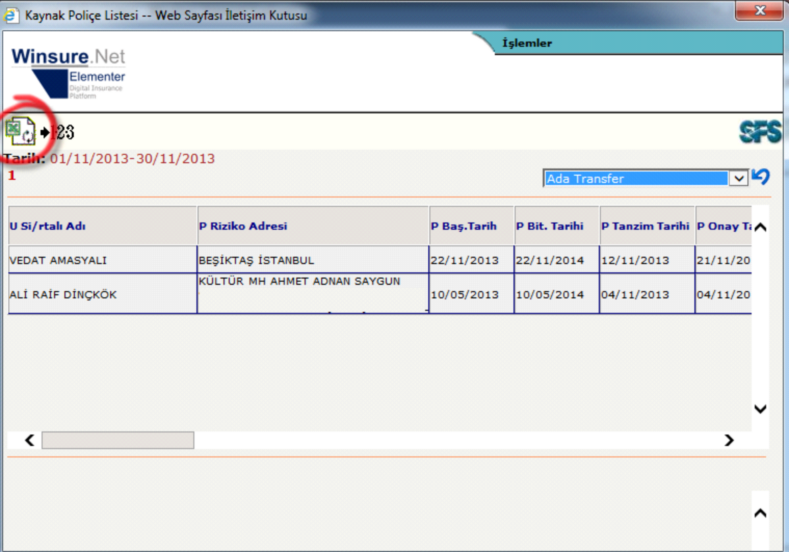This screenshot has width=789, height=552.
Task: Click the P Tanzim Tarihi column header
Action: coord(645,226)
